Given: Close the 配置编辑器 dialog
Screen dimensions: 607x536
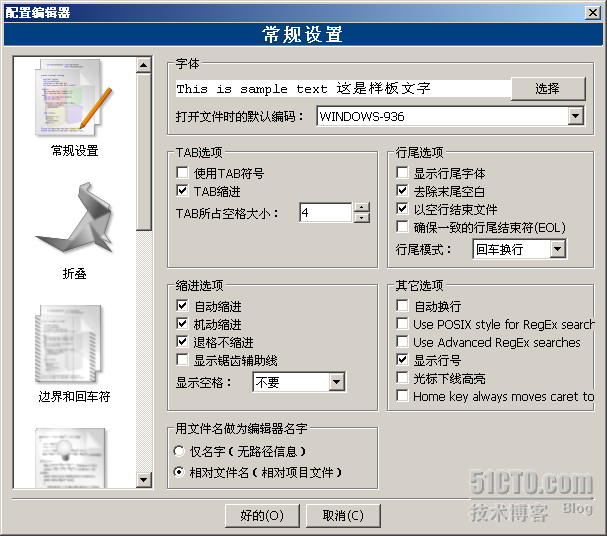Looking at the screenshot, I should [x=593, y=13].
